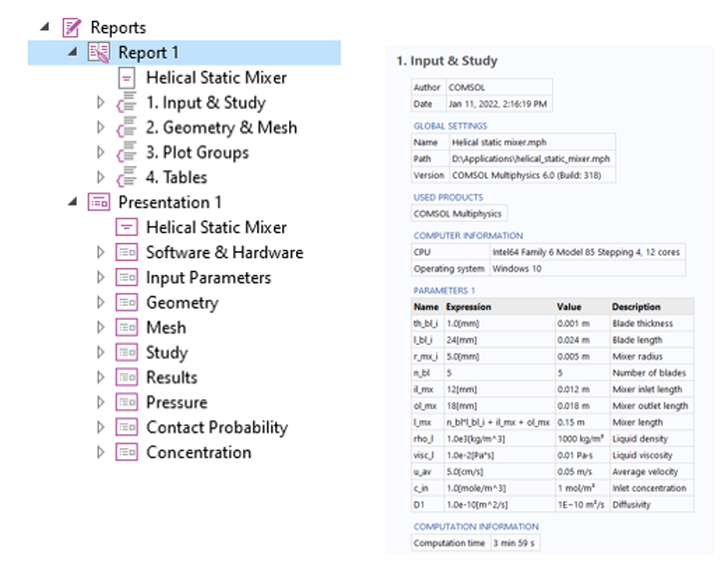Click the title icon under Report 1

tap(126, 78)
